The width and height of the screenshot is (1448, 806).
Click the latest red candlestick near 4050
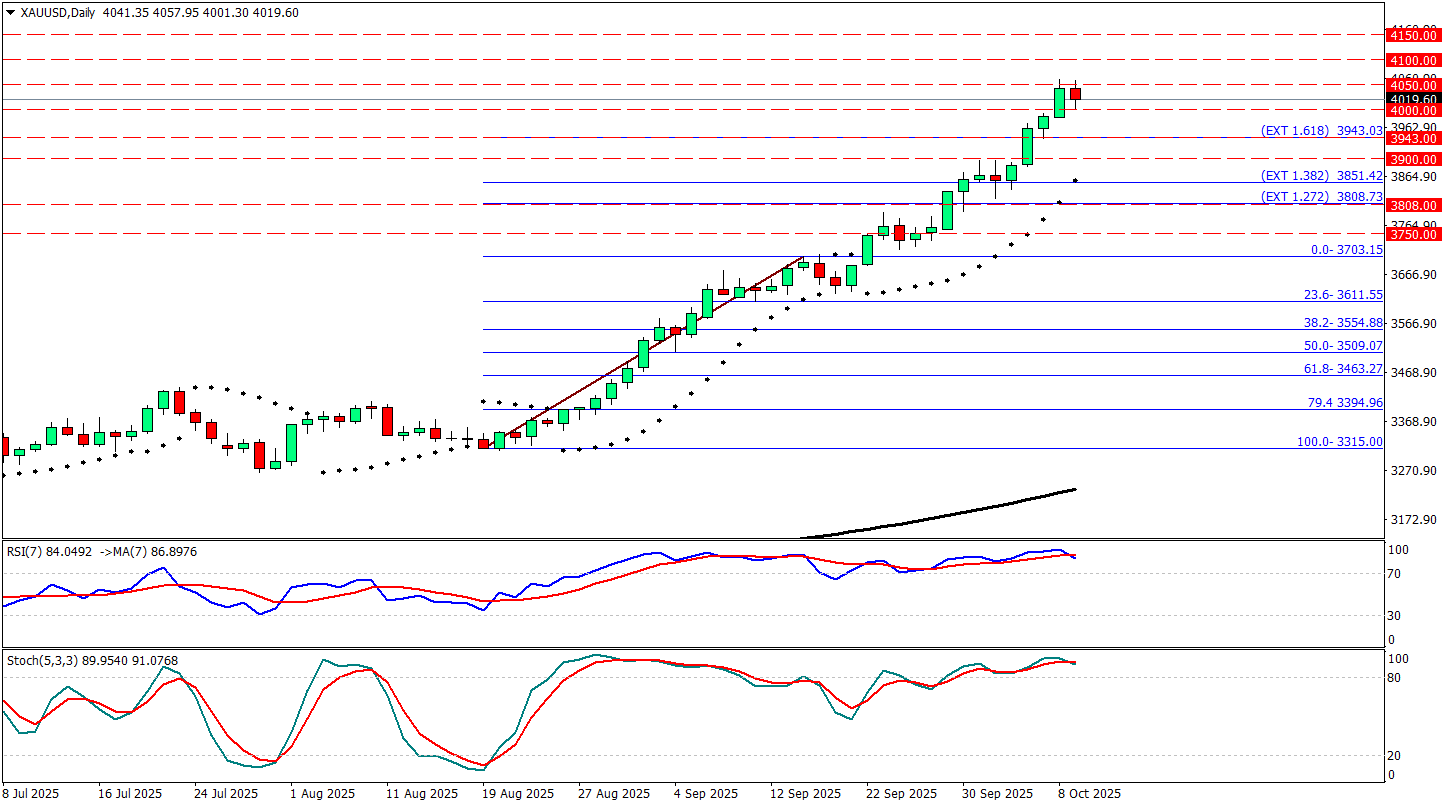[1075, 93]
